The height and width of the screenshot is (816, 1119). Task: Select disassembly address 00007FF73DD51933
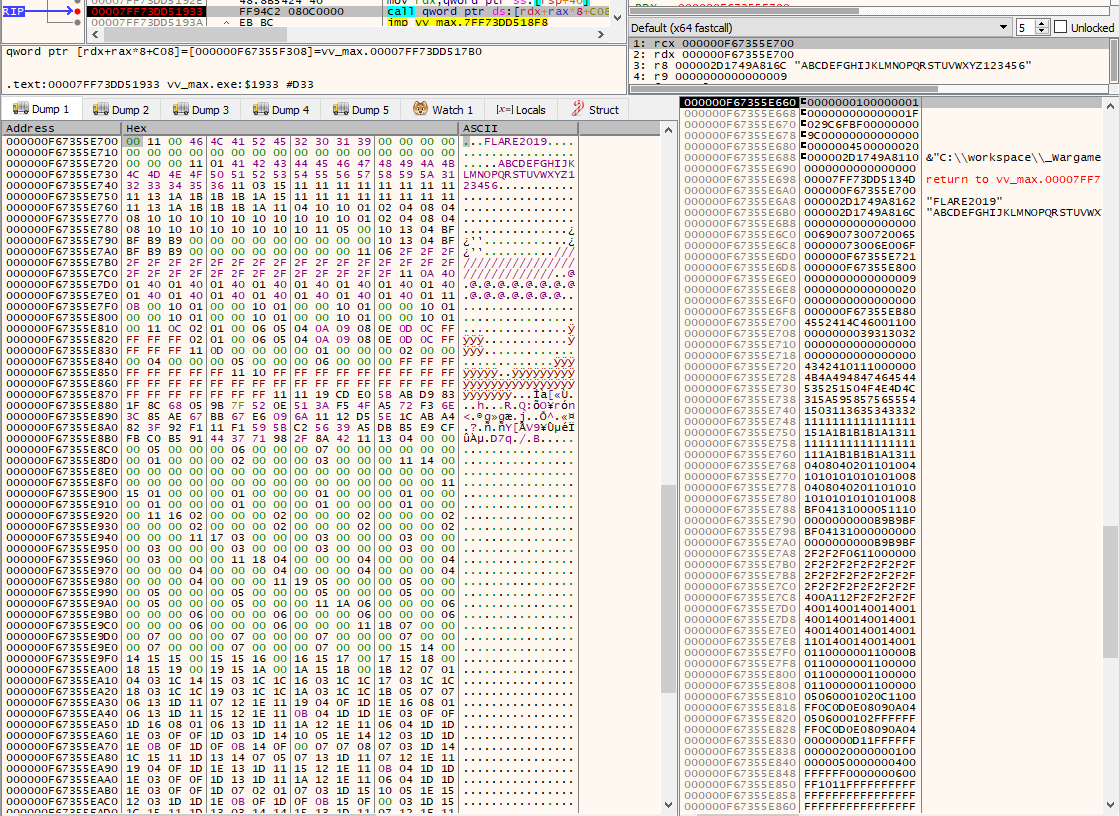(148, 11)
